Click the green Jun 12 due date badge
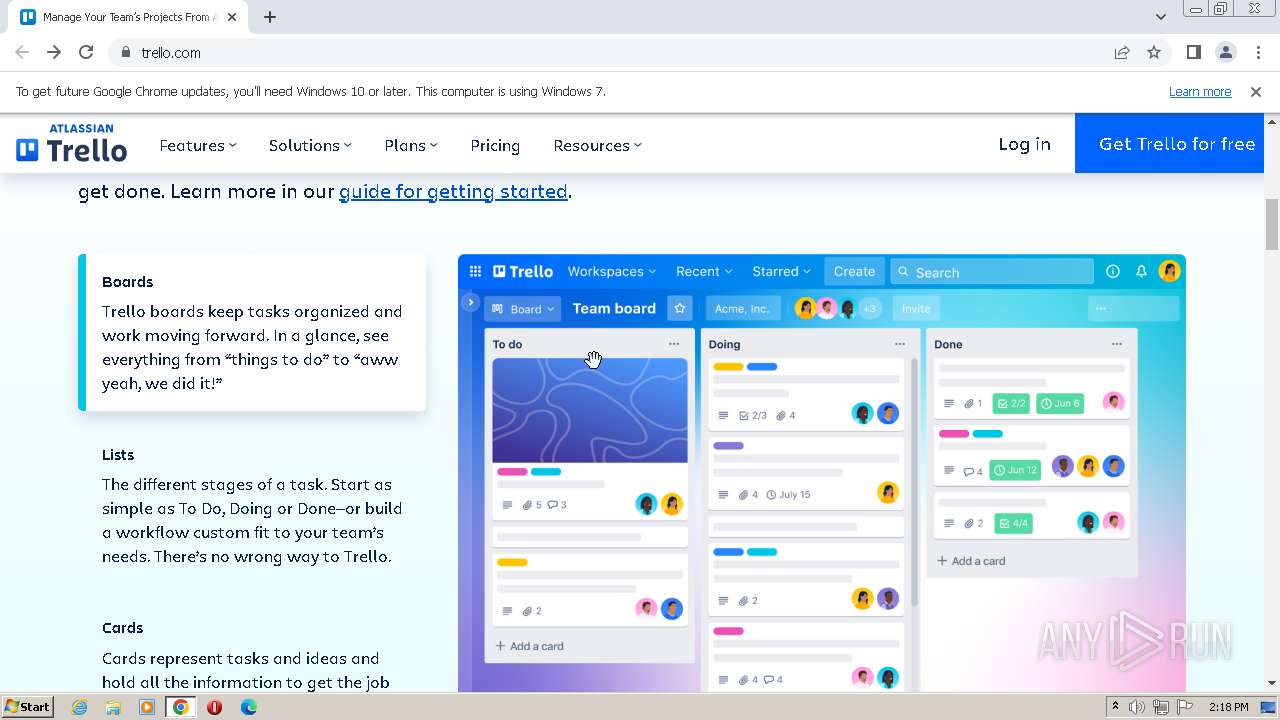1280x720 pixels. 1015,470
